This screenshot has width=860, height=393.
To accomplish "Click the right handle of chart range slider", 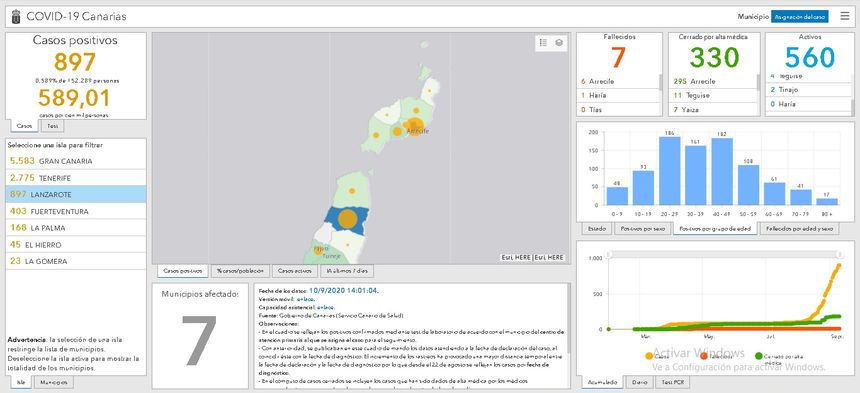I will click(x=839, y=255).
